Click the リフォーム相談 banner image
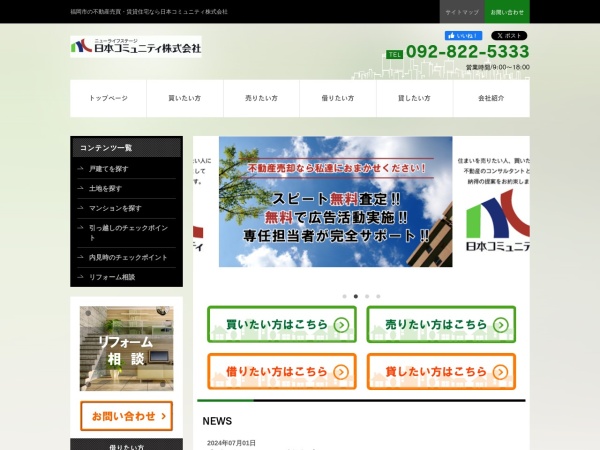This screenshot has height=450, width=600. 126,349
